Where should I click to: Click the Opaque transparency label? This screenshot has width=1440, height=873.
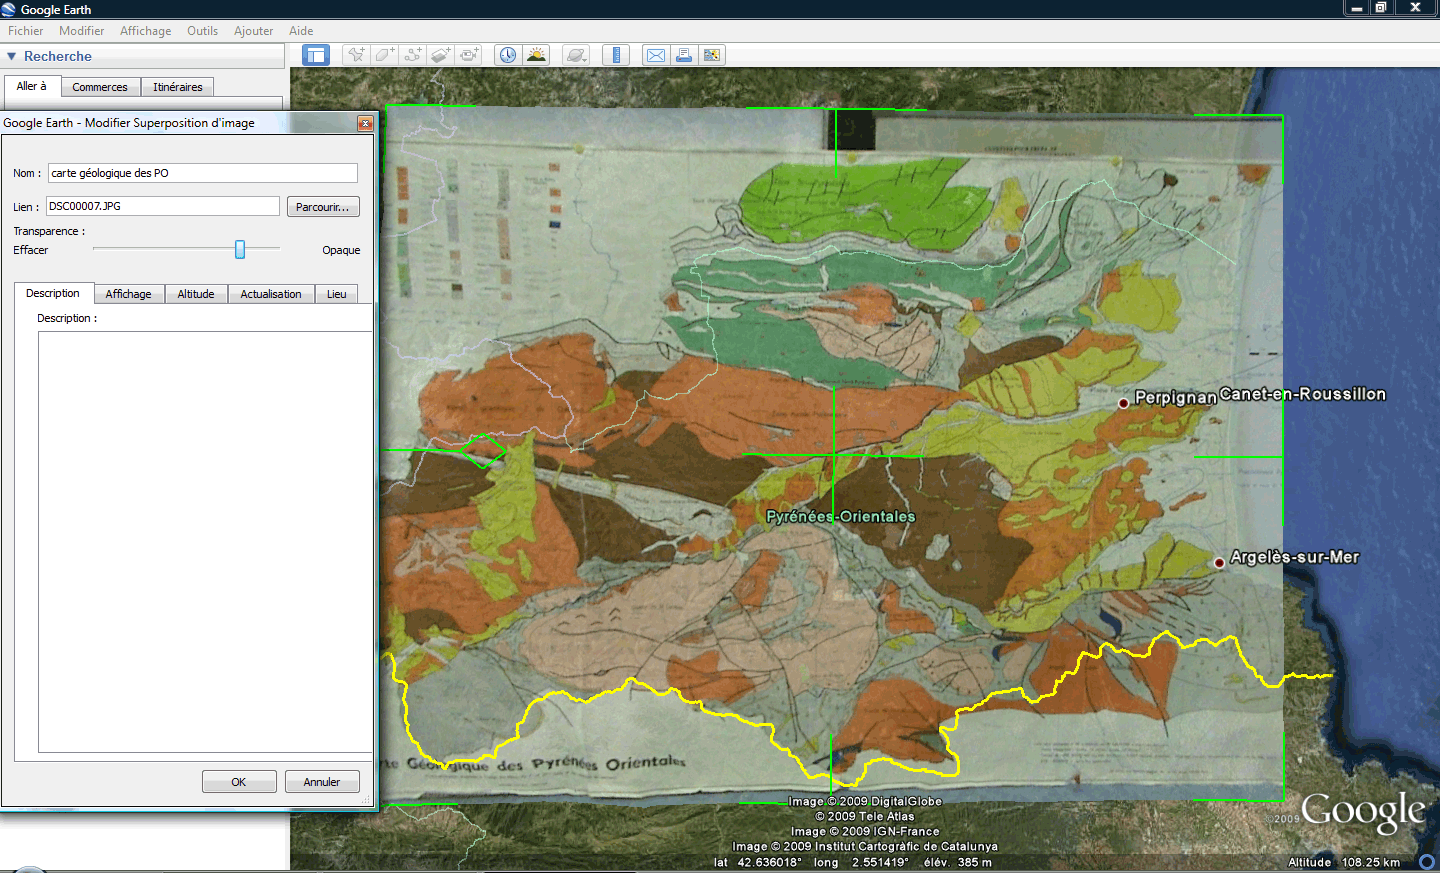tap(341, 250)
